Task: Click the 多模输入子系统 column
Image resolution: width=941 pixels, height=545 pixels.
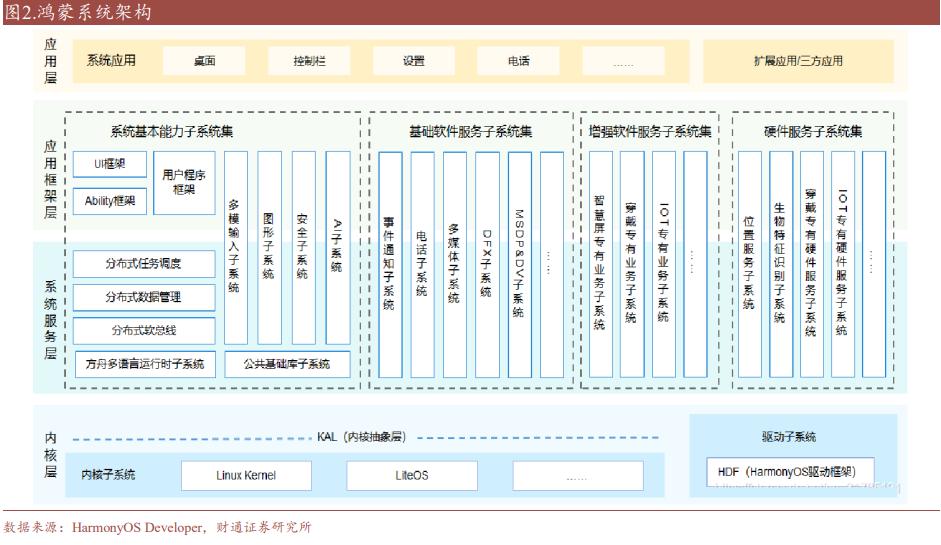Action: (x=236, y=247)
